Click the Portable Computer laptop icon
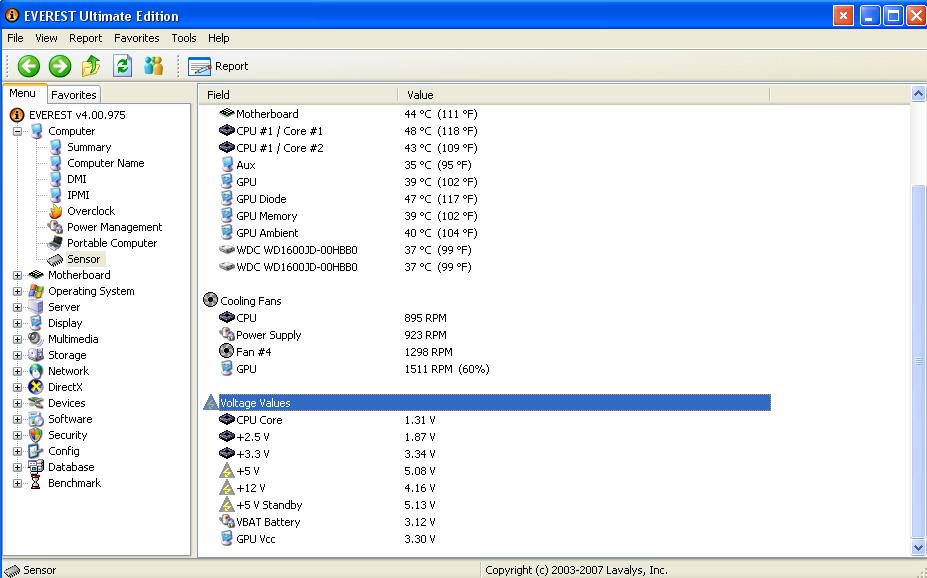This screenshot has width=927, height=578. pyautogui.click(x=56, y=243)
